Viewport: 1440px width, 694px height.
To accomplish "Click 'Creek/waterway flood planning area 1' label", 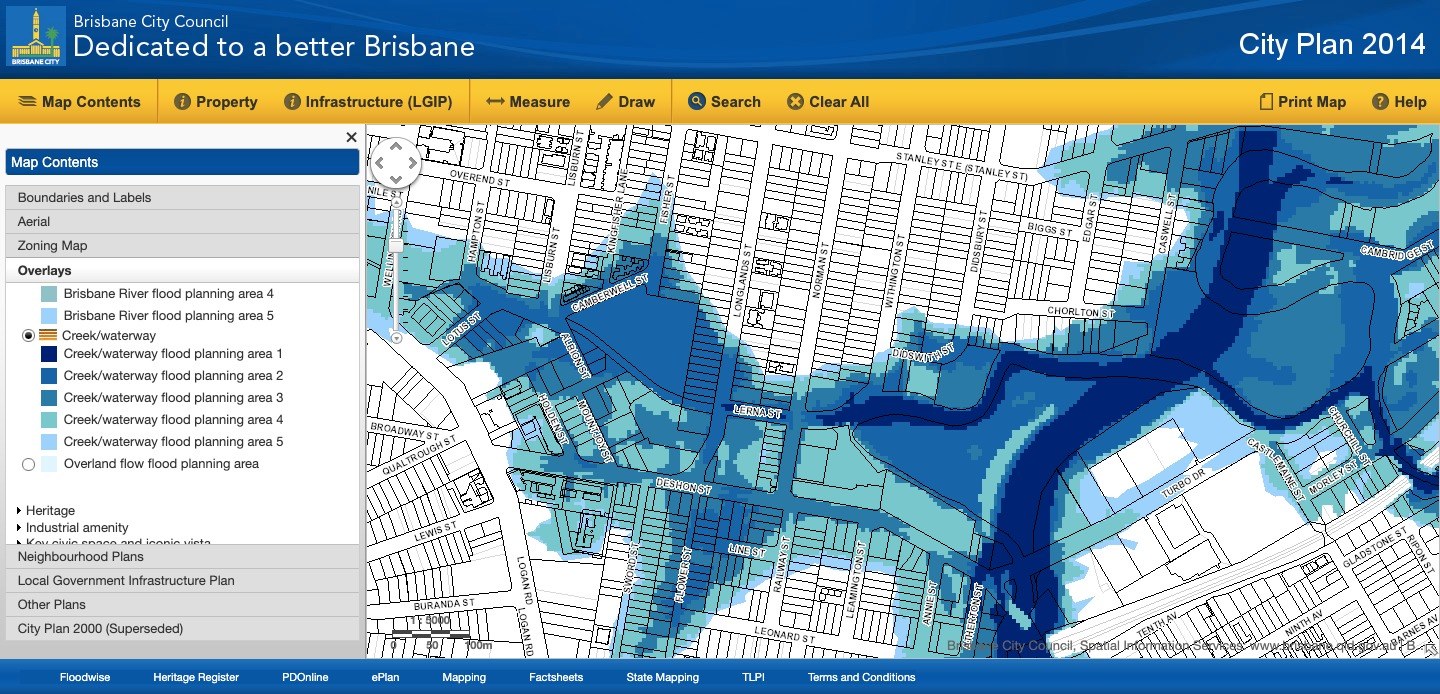I will [173, 354].
